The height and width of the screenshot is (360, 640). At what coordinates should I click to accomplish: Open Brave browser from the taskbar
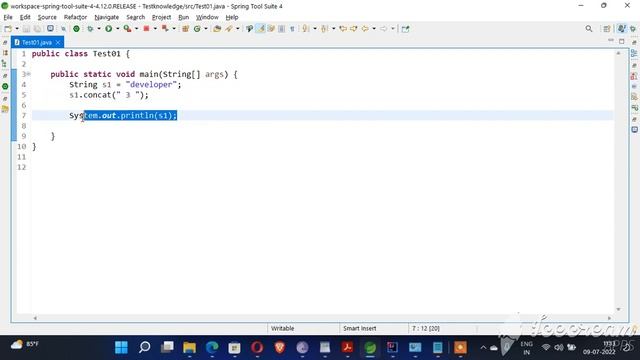click(280, 347)
